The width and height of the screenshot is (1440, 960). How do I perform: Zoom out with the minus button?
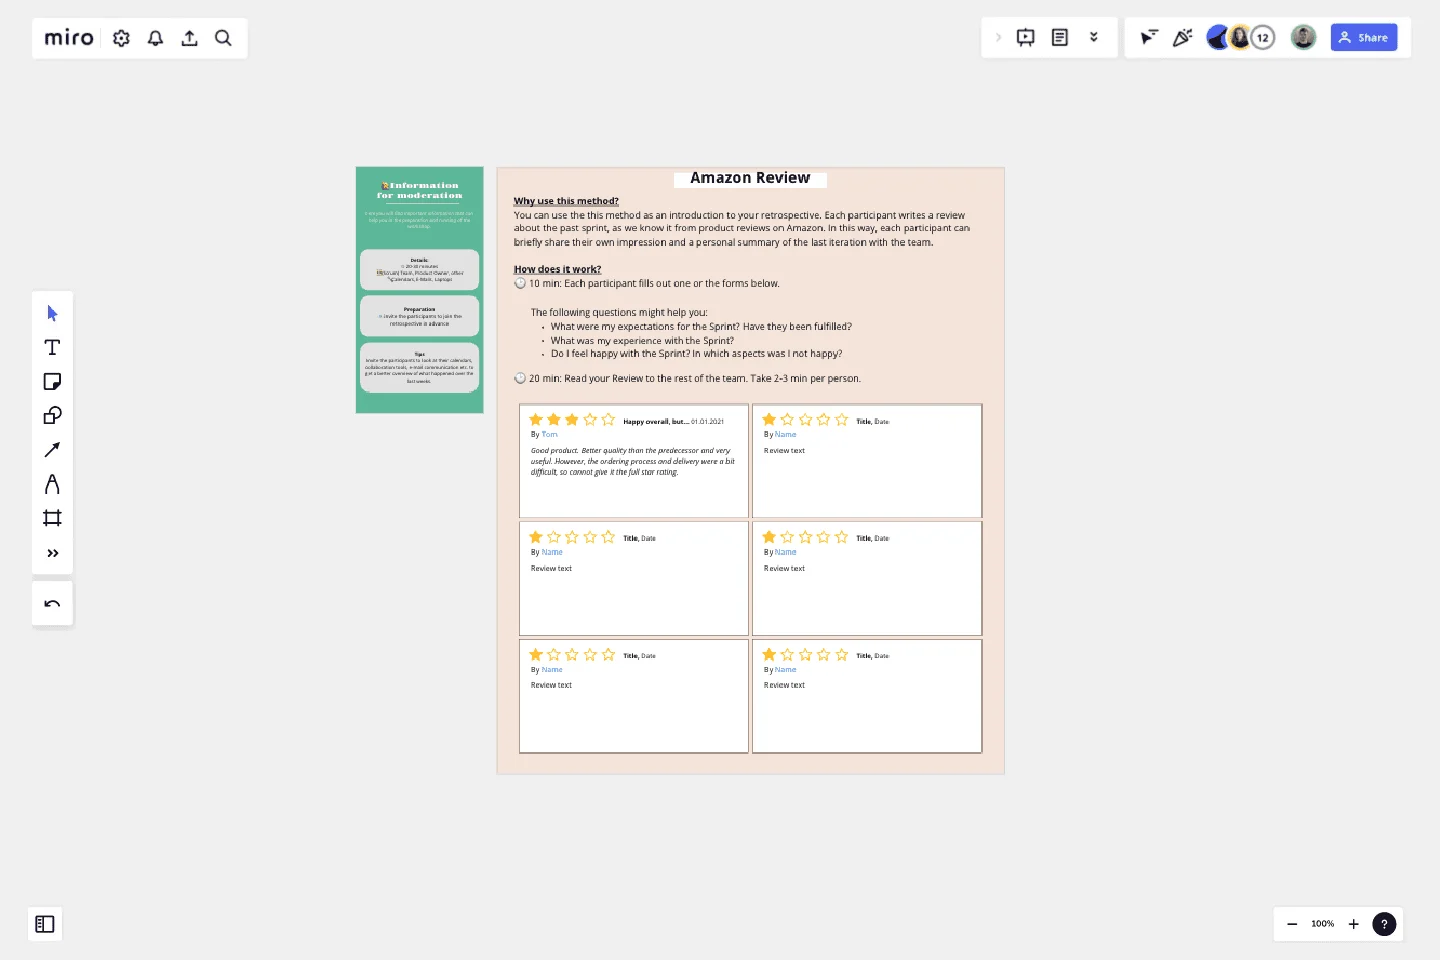(x=1292, y=924)
